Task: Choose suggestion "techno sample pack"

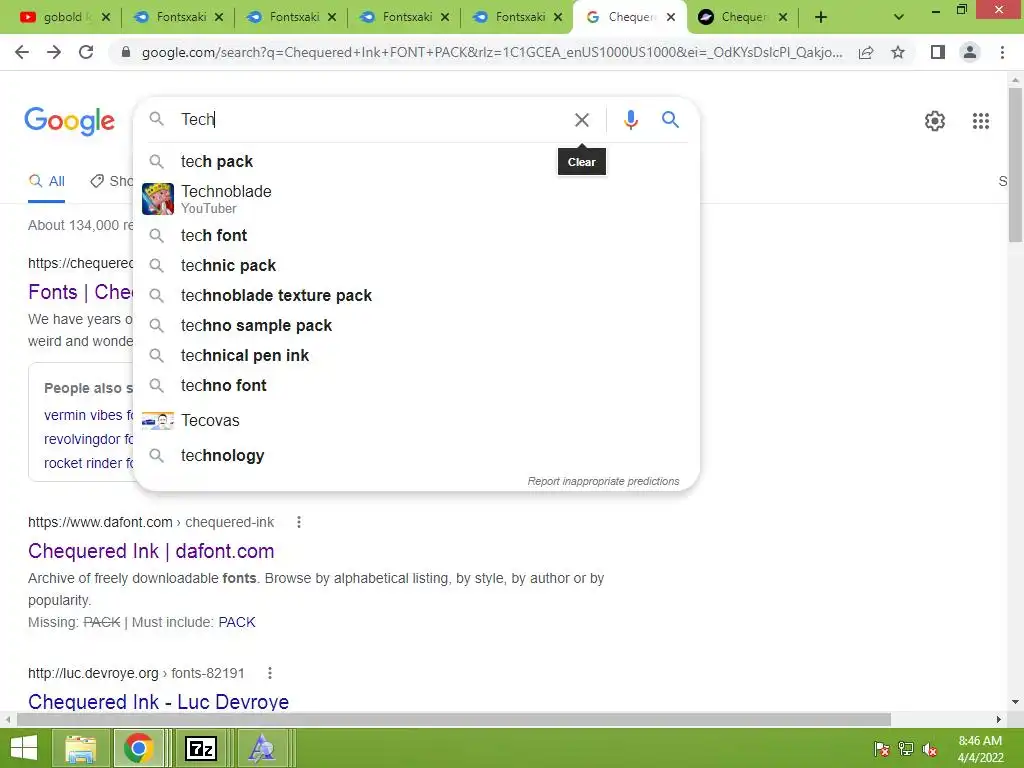Action: (x=416, y=325)
